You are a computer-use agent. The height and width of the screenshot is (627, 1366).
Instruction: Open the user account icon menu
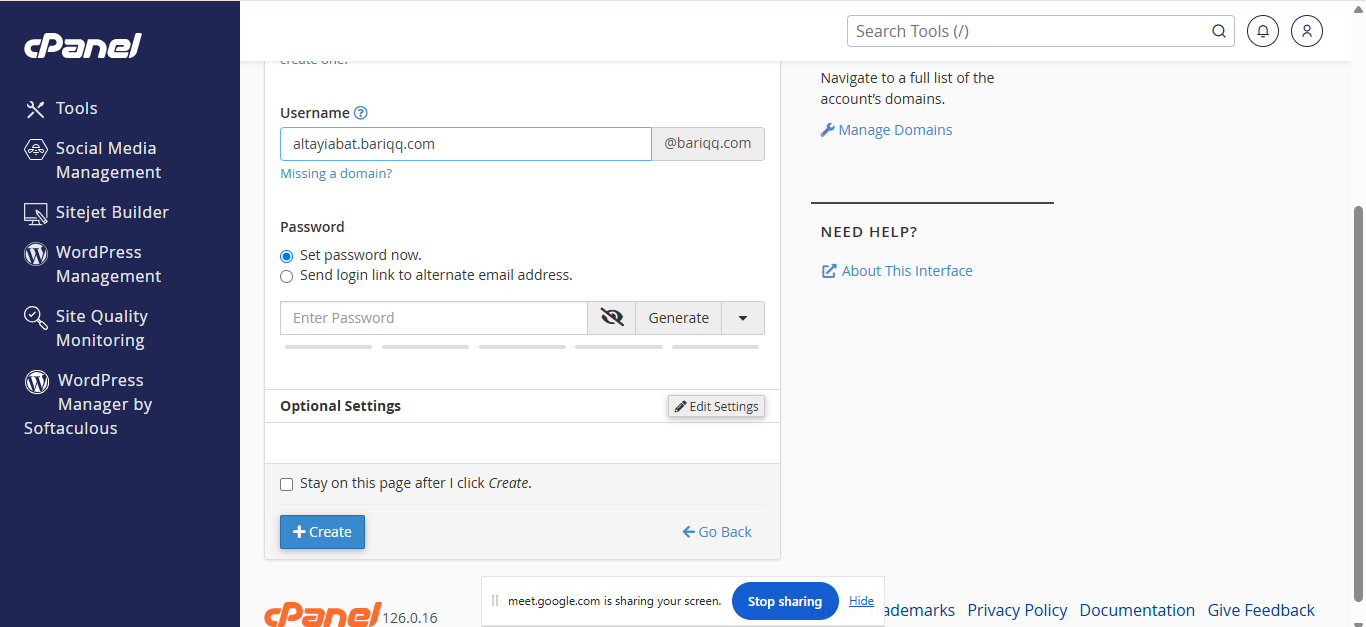[x=1307, y=31]
